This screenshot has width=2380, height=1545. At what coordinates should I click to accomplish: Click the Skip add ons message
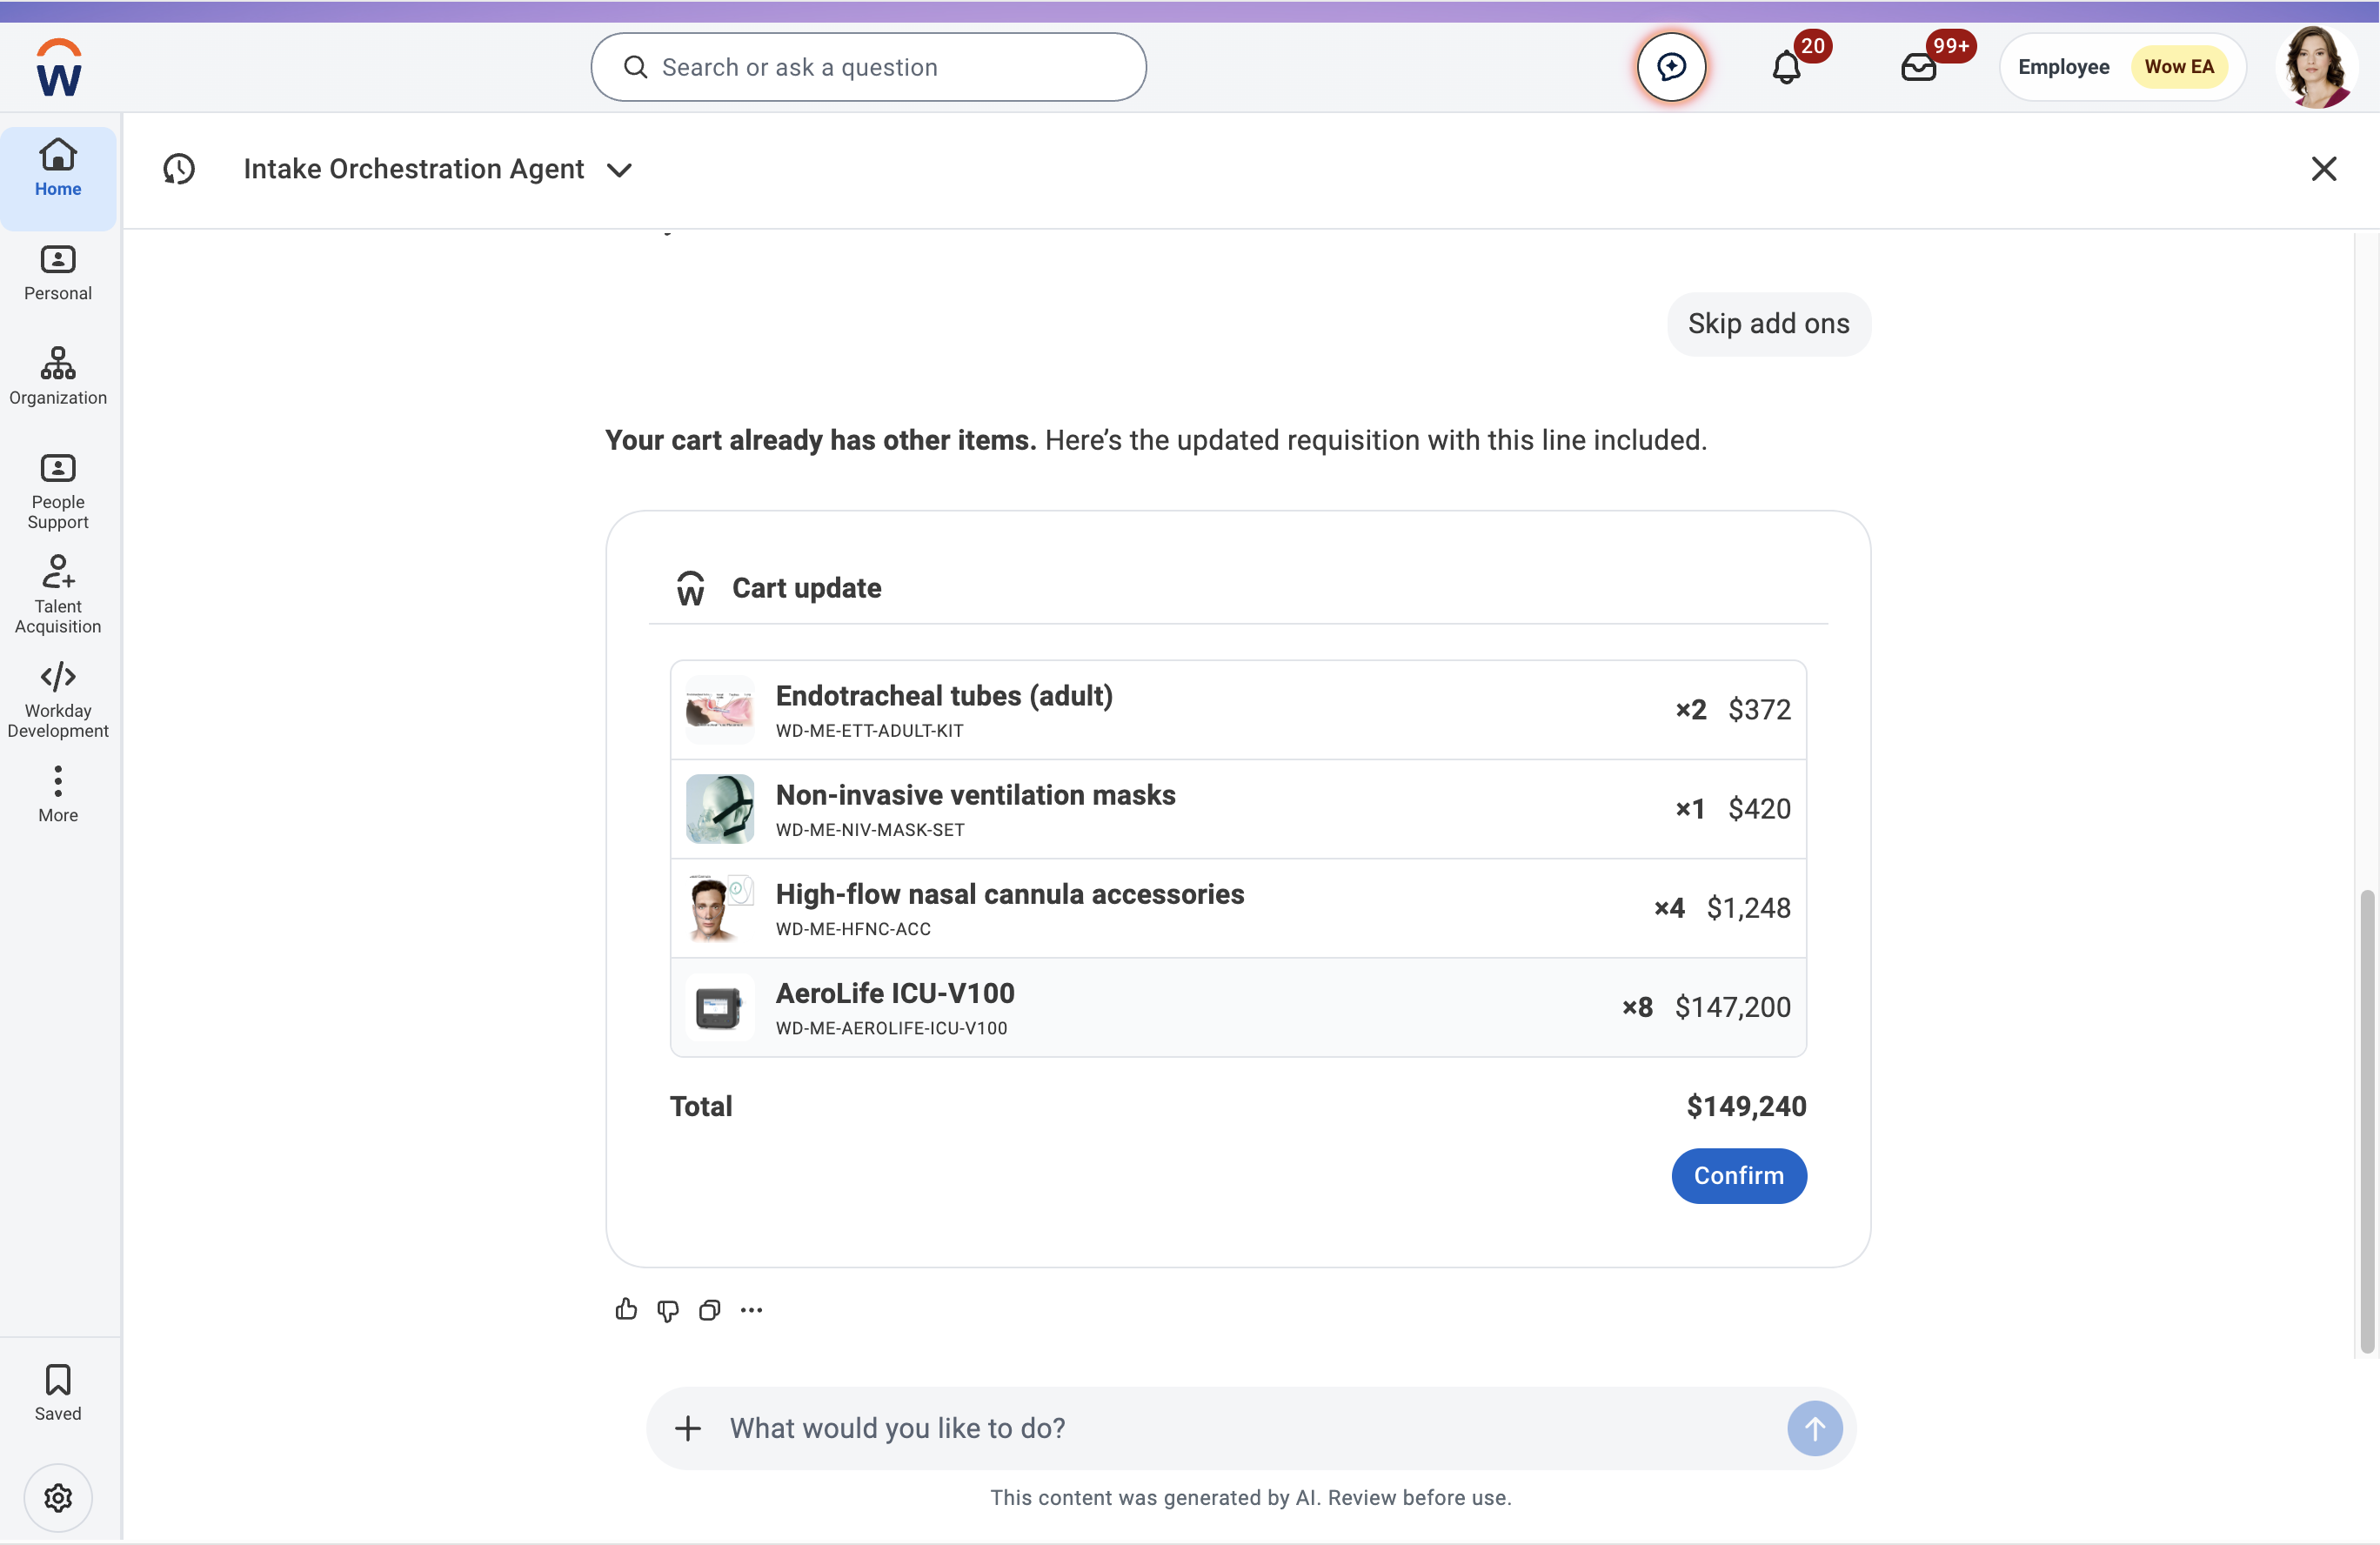click(x=1768, y=323)
